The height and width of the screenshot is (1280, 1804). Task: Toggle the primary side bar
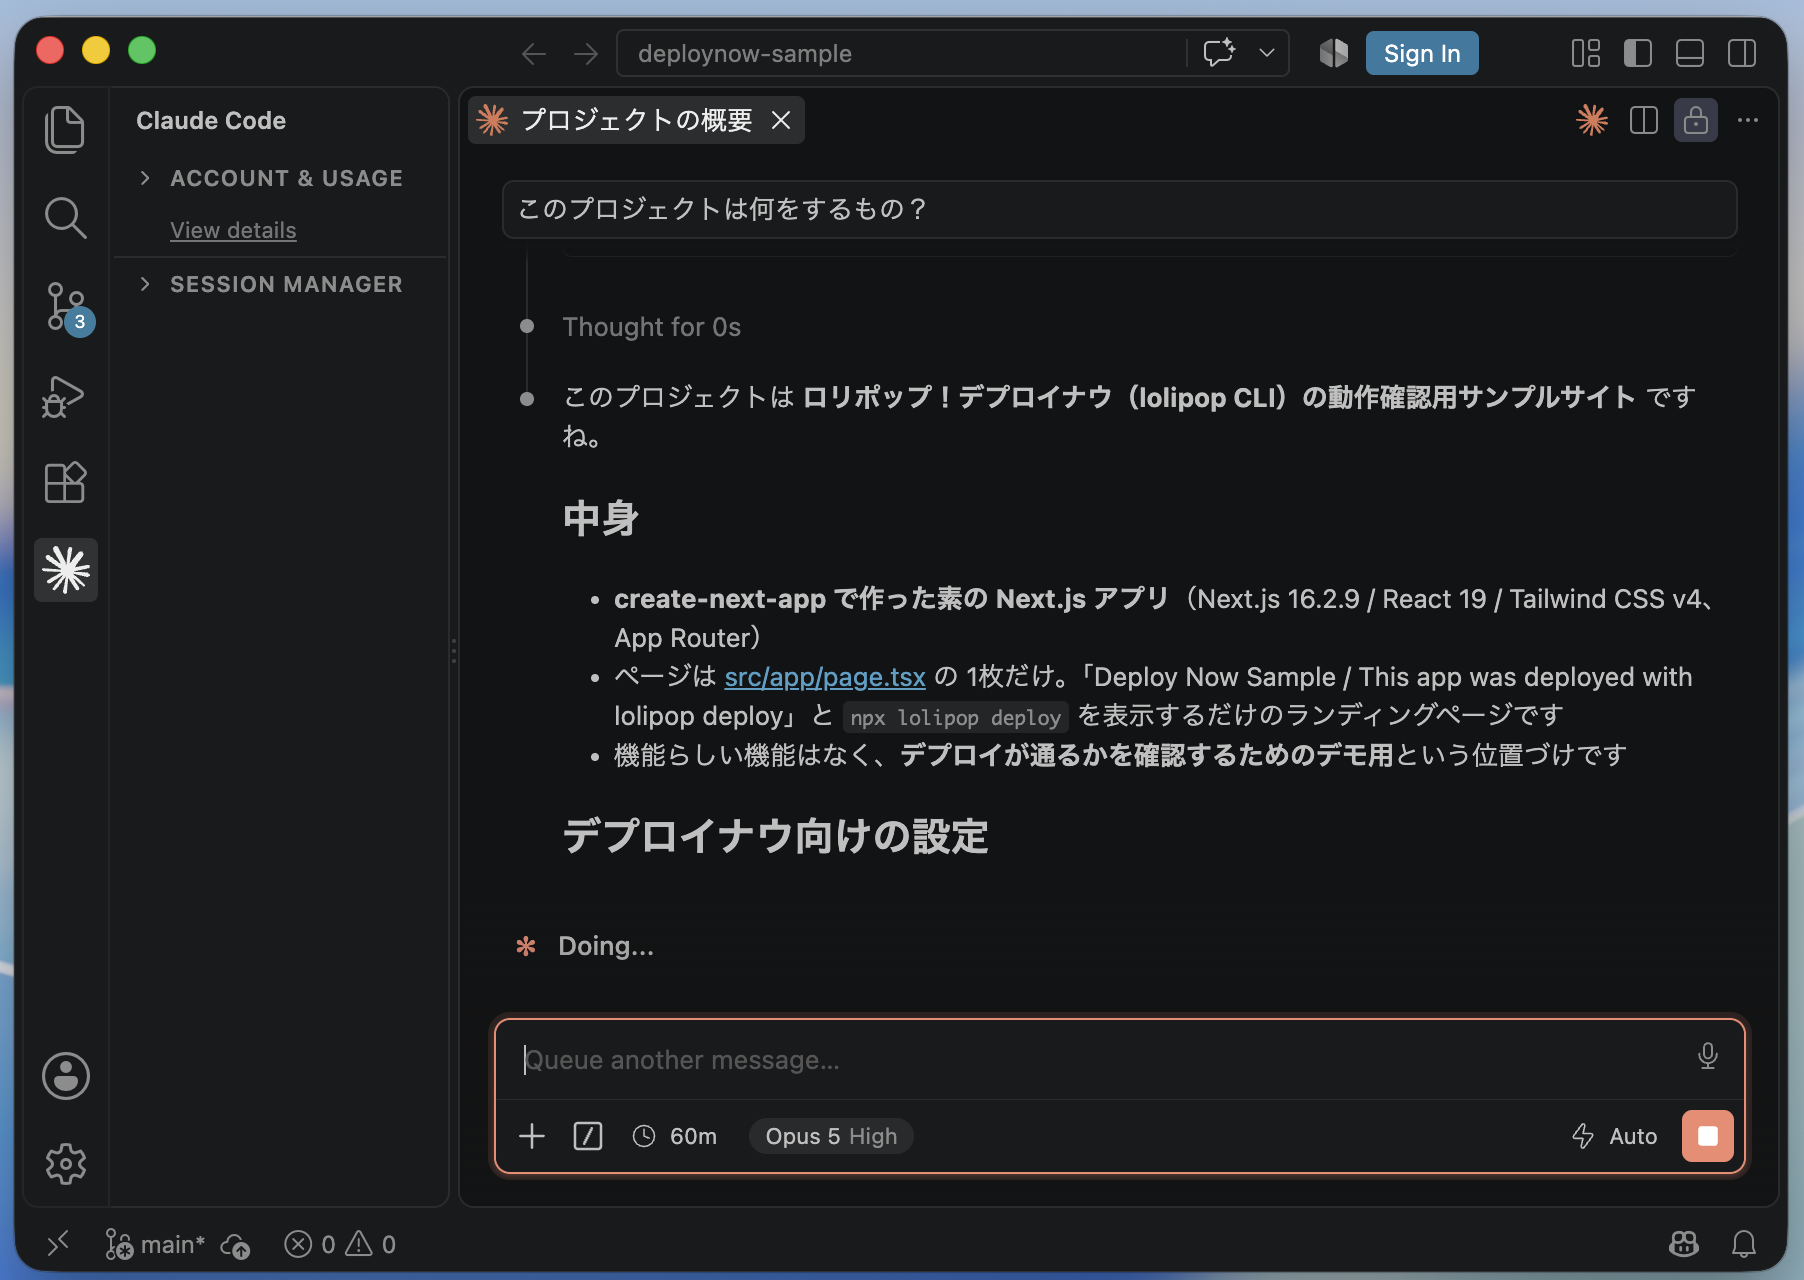tap(1638, 53)
